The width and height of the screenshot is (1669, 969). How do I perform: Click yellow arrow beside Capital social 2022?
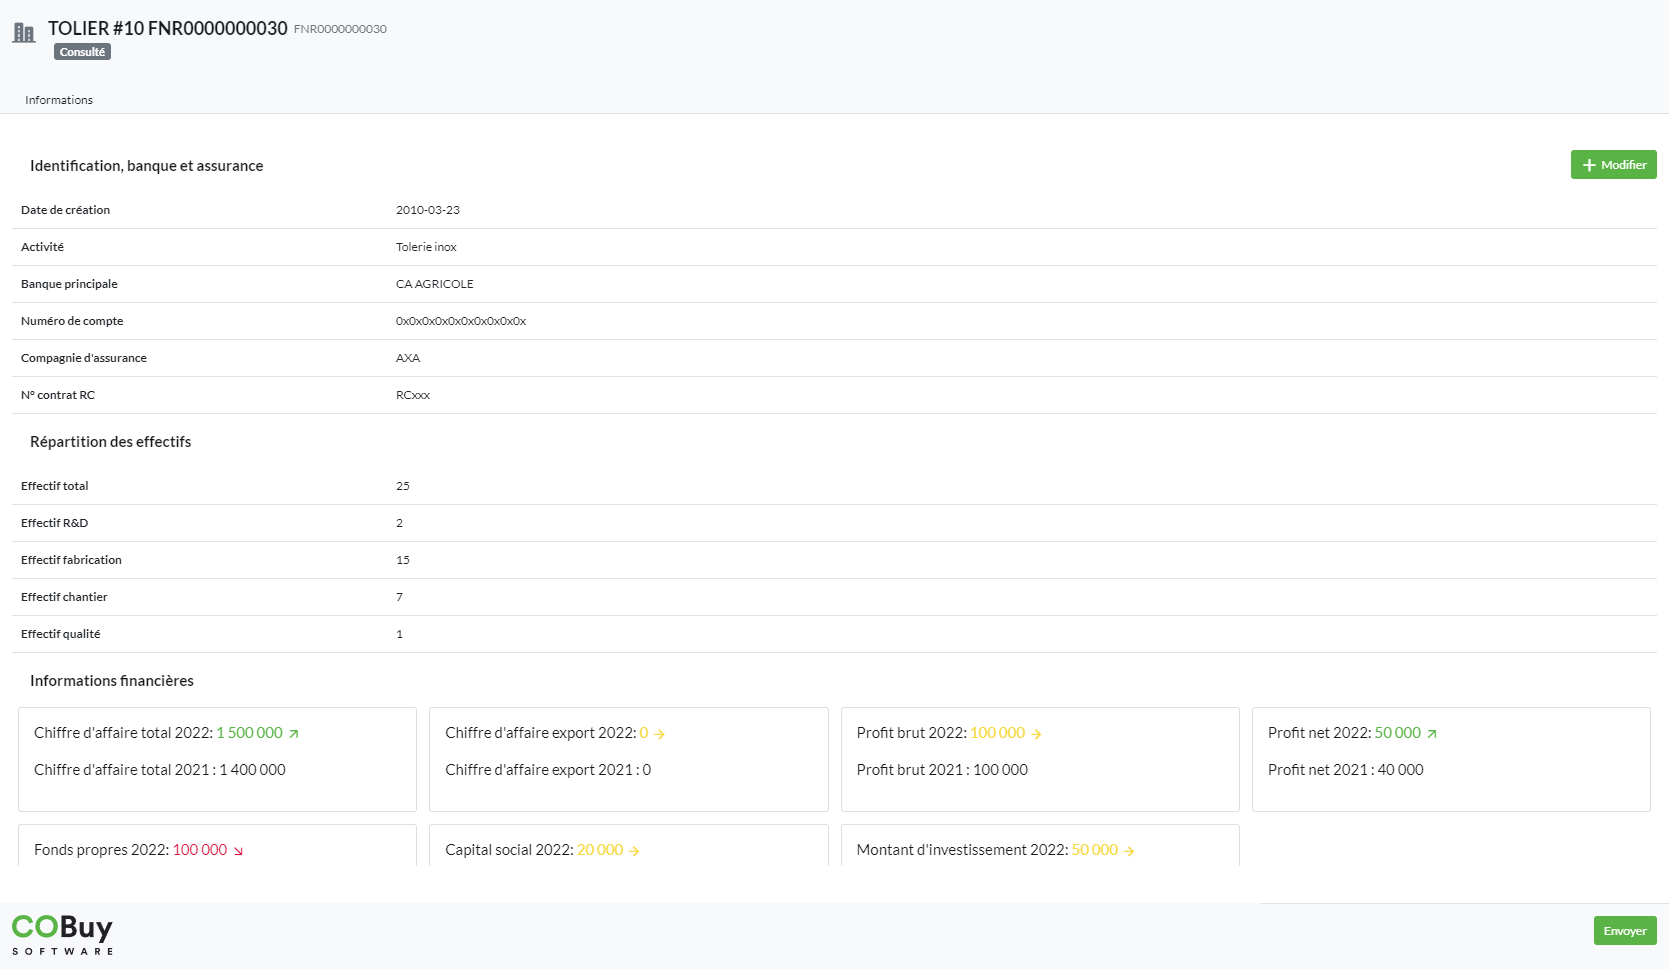[x=634, y=851]
